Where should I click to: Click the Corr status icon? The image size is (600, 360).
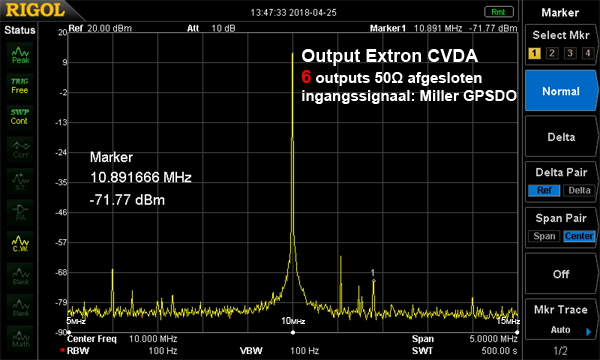(x=20, y=150)
